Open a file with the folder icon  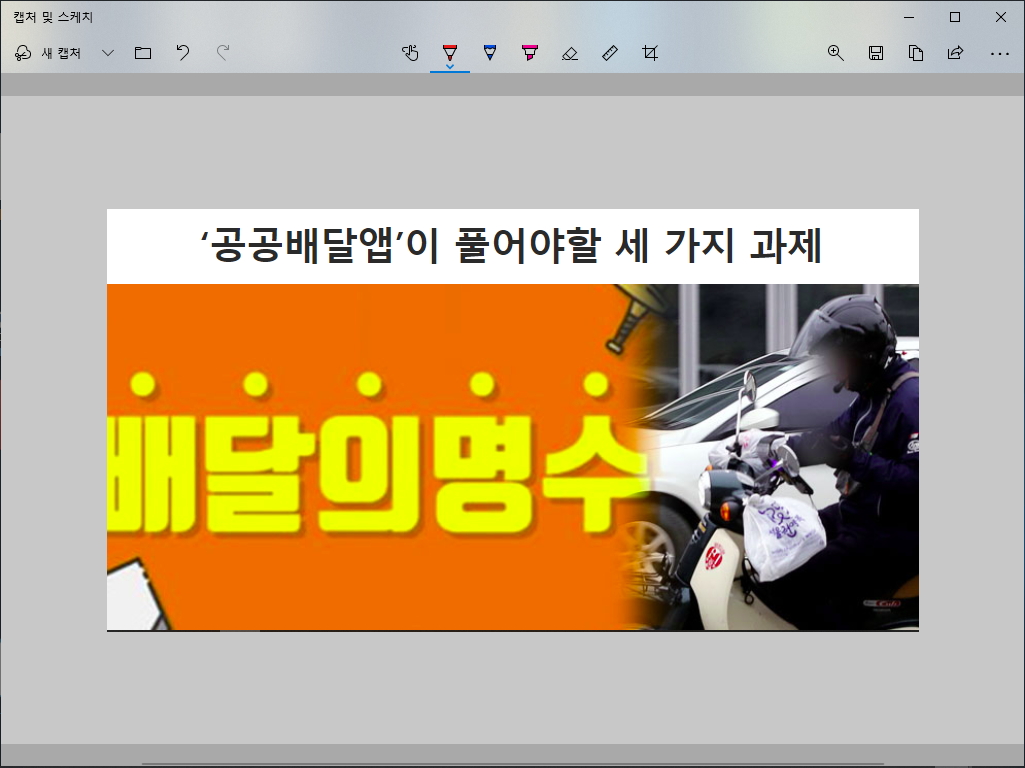pyautogui.click(x=143, y=53)
